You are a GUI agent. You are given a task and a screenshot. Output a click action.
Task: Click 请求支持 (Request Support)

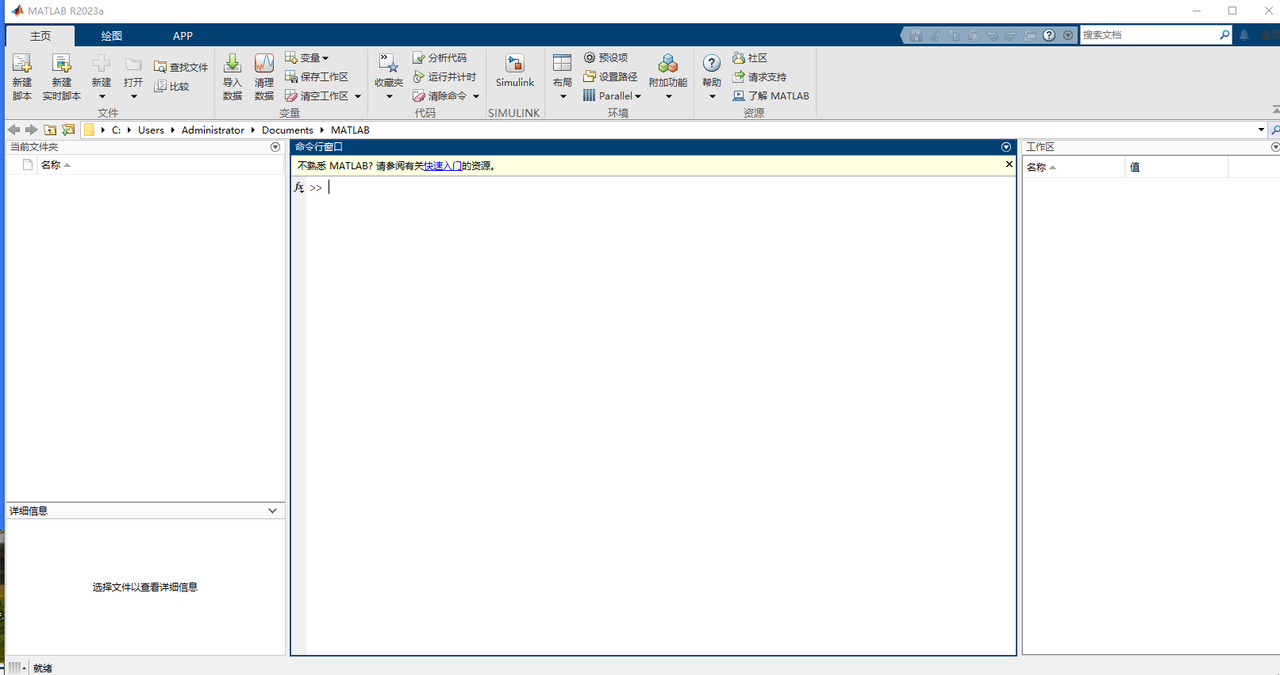[759, 77]
